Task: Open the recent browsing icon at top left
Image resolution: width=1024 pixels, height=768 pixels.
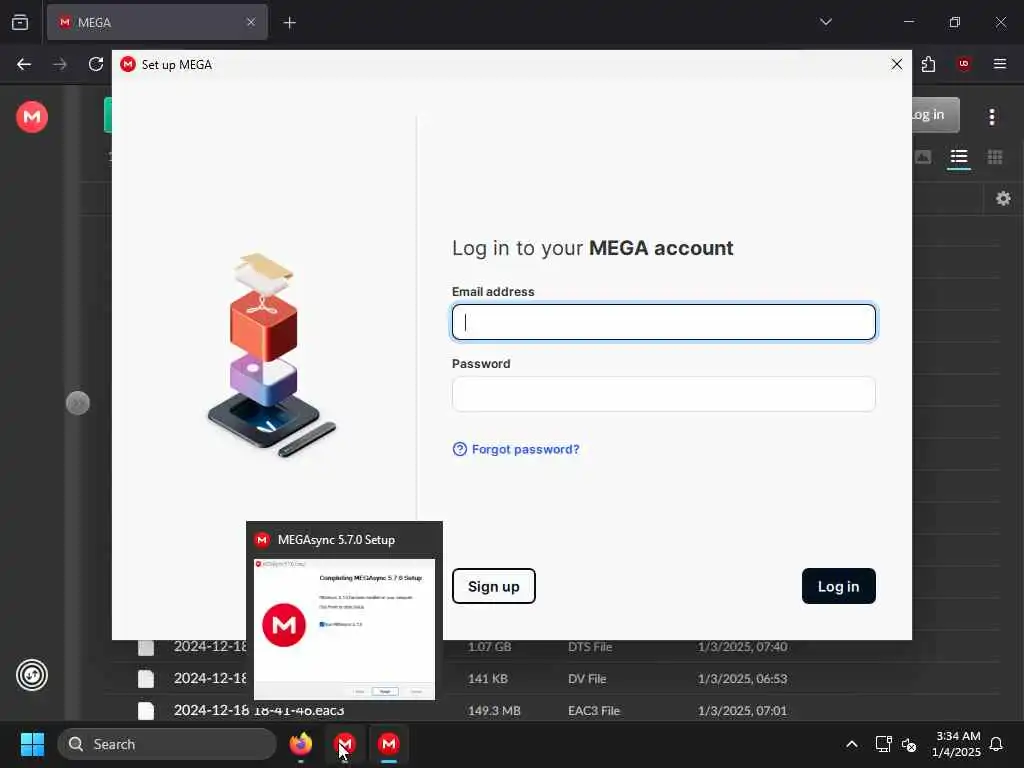Action: pos(20,22)
